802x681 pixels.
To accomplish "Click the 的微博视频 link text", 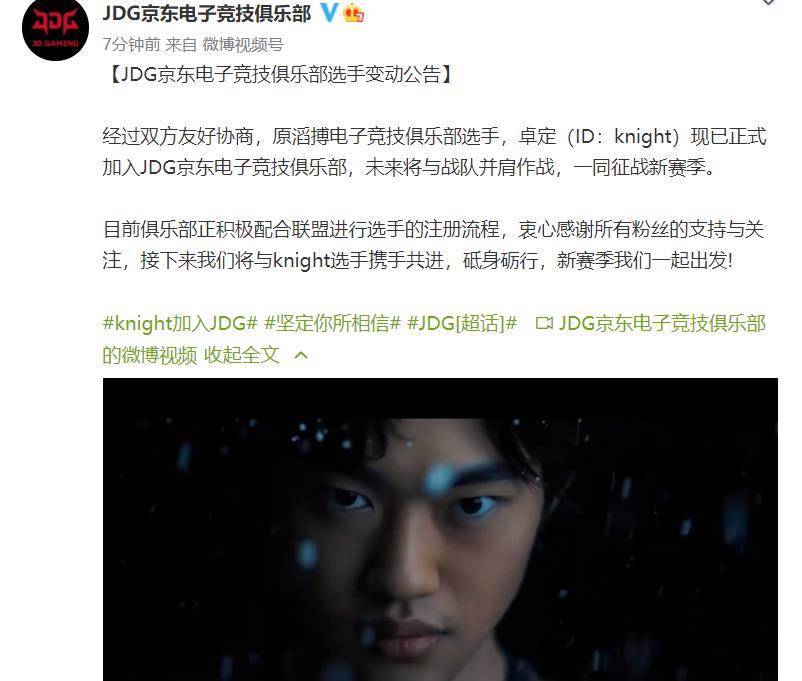I will 149,355.
